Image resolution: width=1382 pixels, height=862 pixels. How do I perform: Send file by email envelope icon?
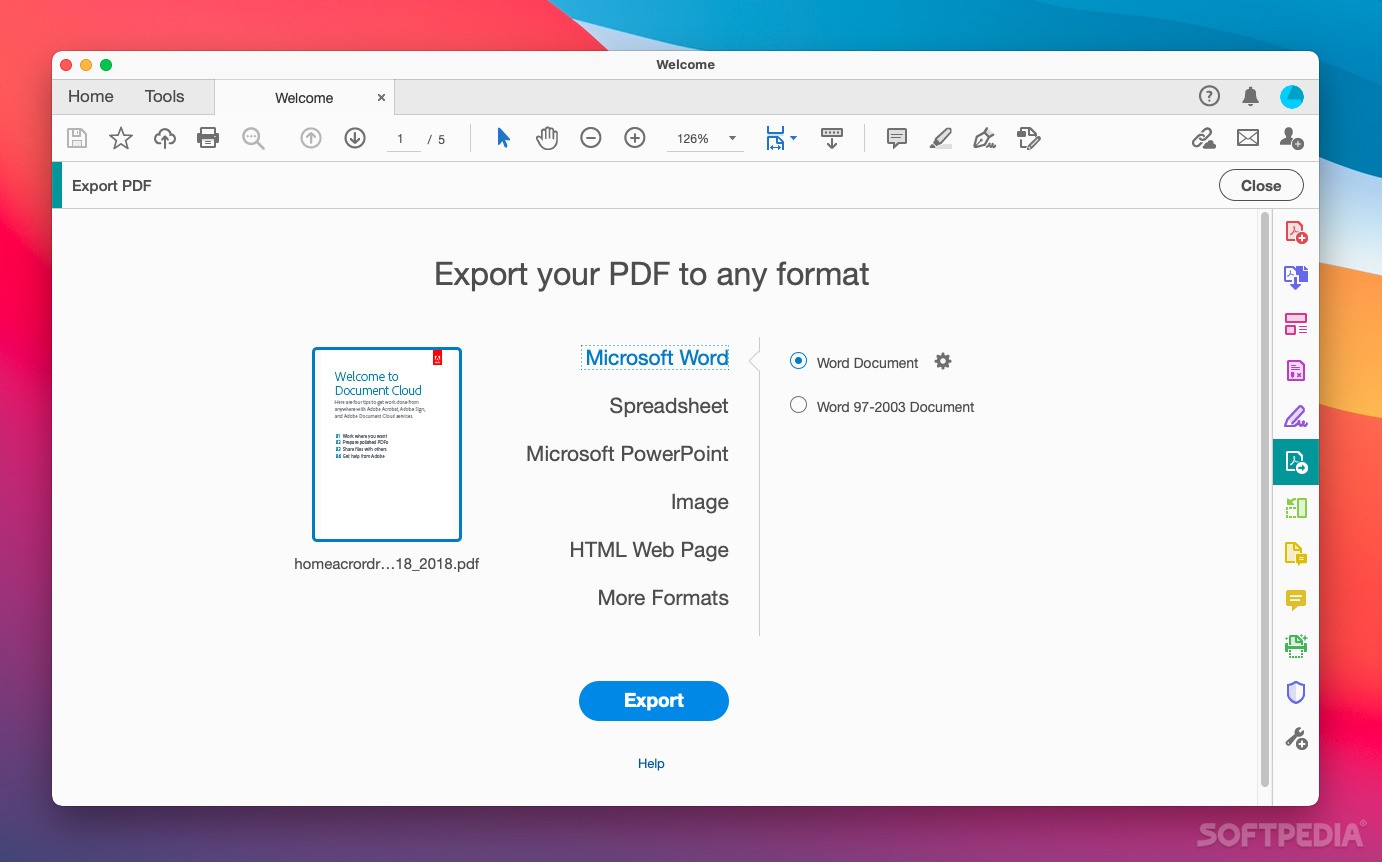coord(1248,138)
